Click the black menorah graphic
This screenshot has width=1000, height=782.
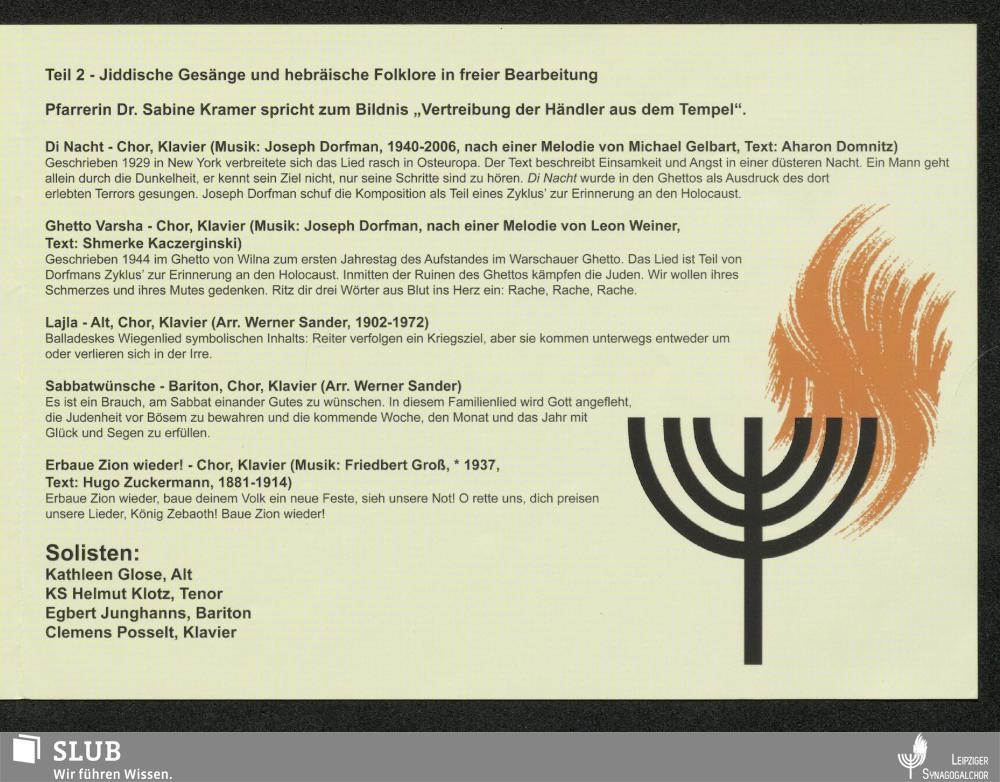[x=752, y=520]
